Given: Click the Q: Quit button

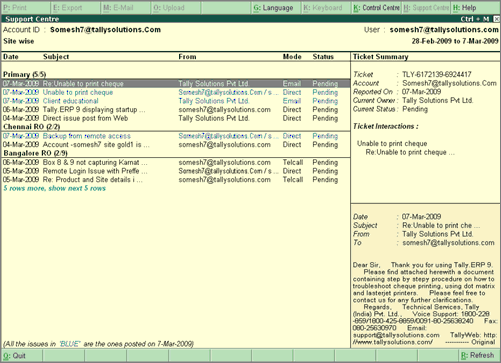Looking at the screenshot, I should click(x=22, y=356).
